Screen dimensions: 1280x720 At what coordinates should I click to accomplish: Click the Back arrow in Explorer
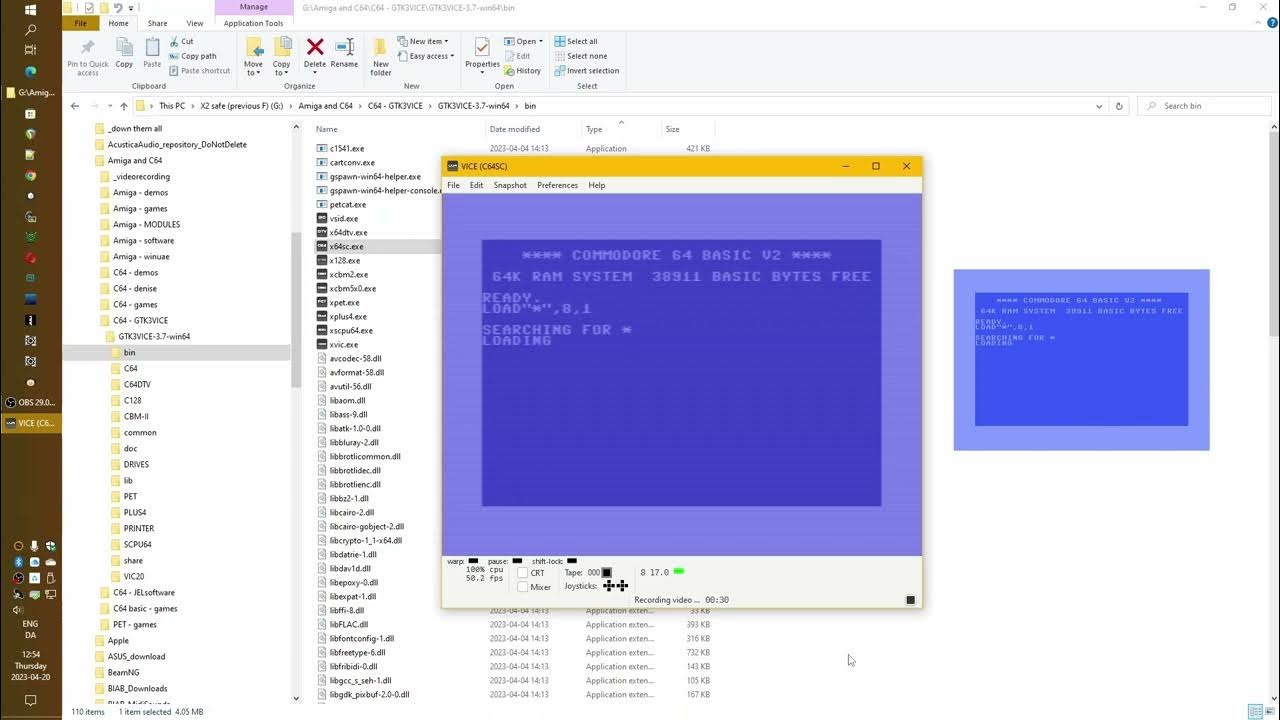75,106
